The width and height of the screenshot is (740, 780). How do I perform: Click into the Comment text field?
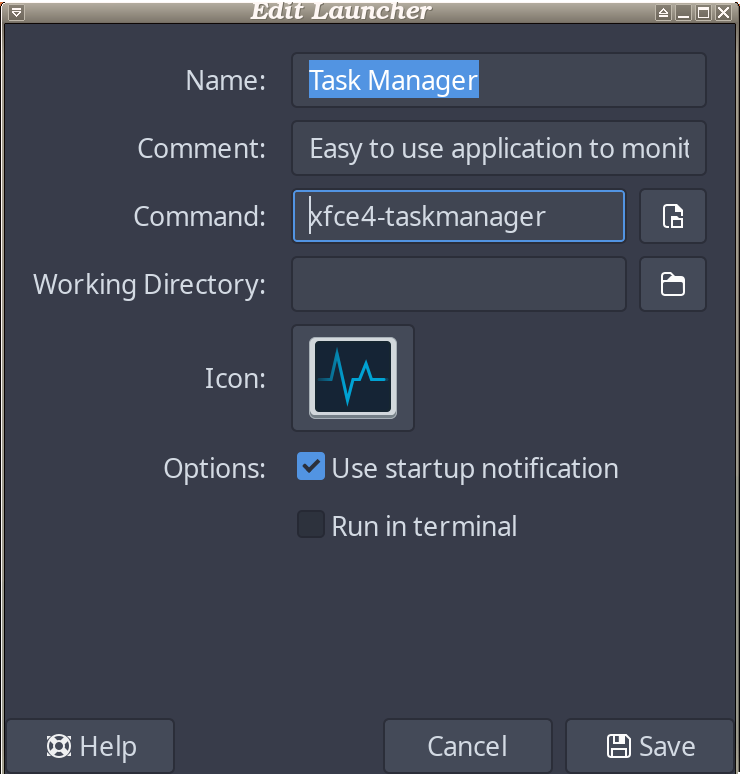pos(498,148)
